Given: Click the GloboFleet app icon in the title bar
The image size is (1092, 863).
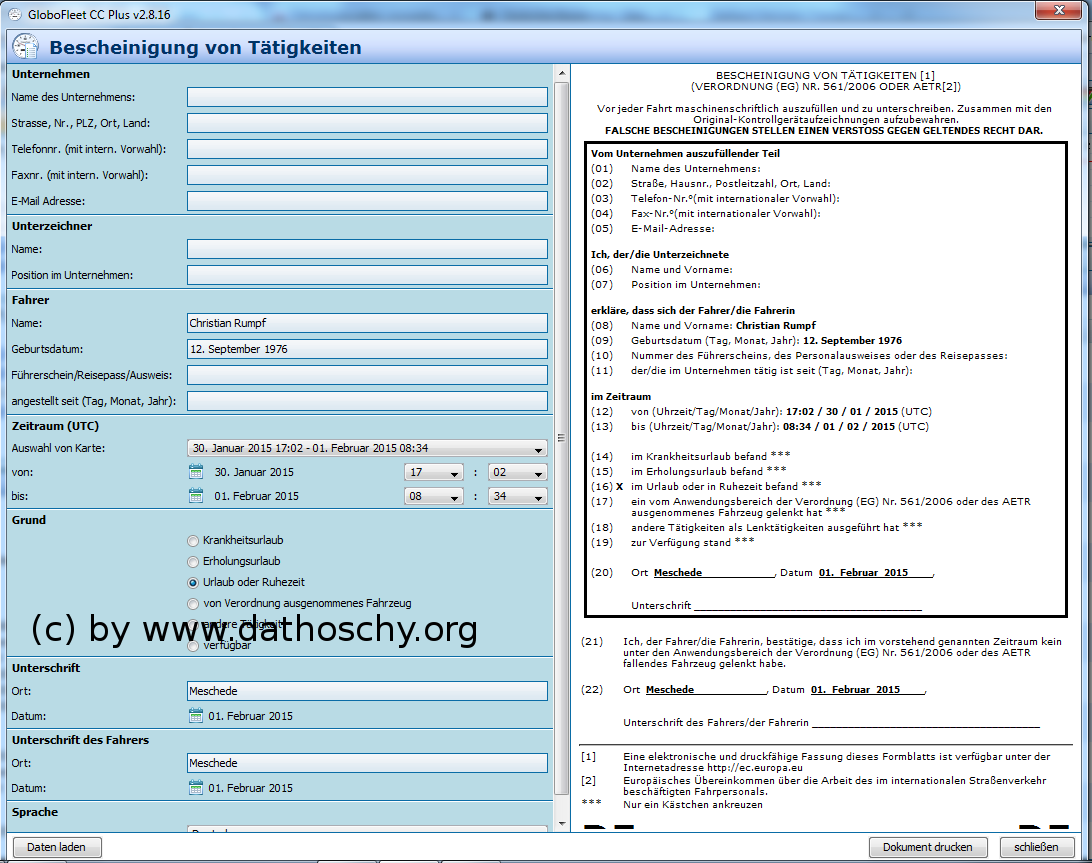Looking at the screenshot, I should point(14,14).
